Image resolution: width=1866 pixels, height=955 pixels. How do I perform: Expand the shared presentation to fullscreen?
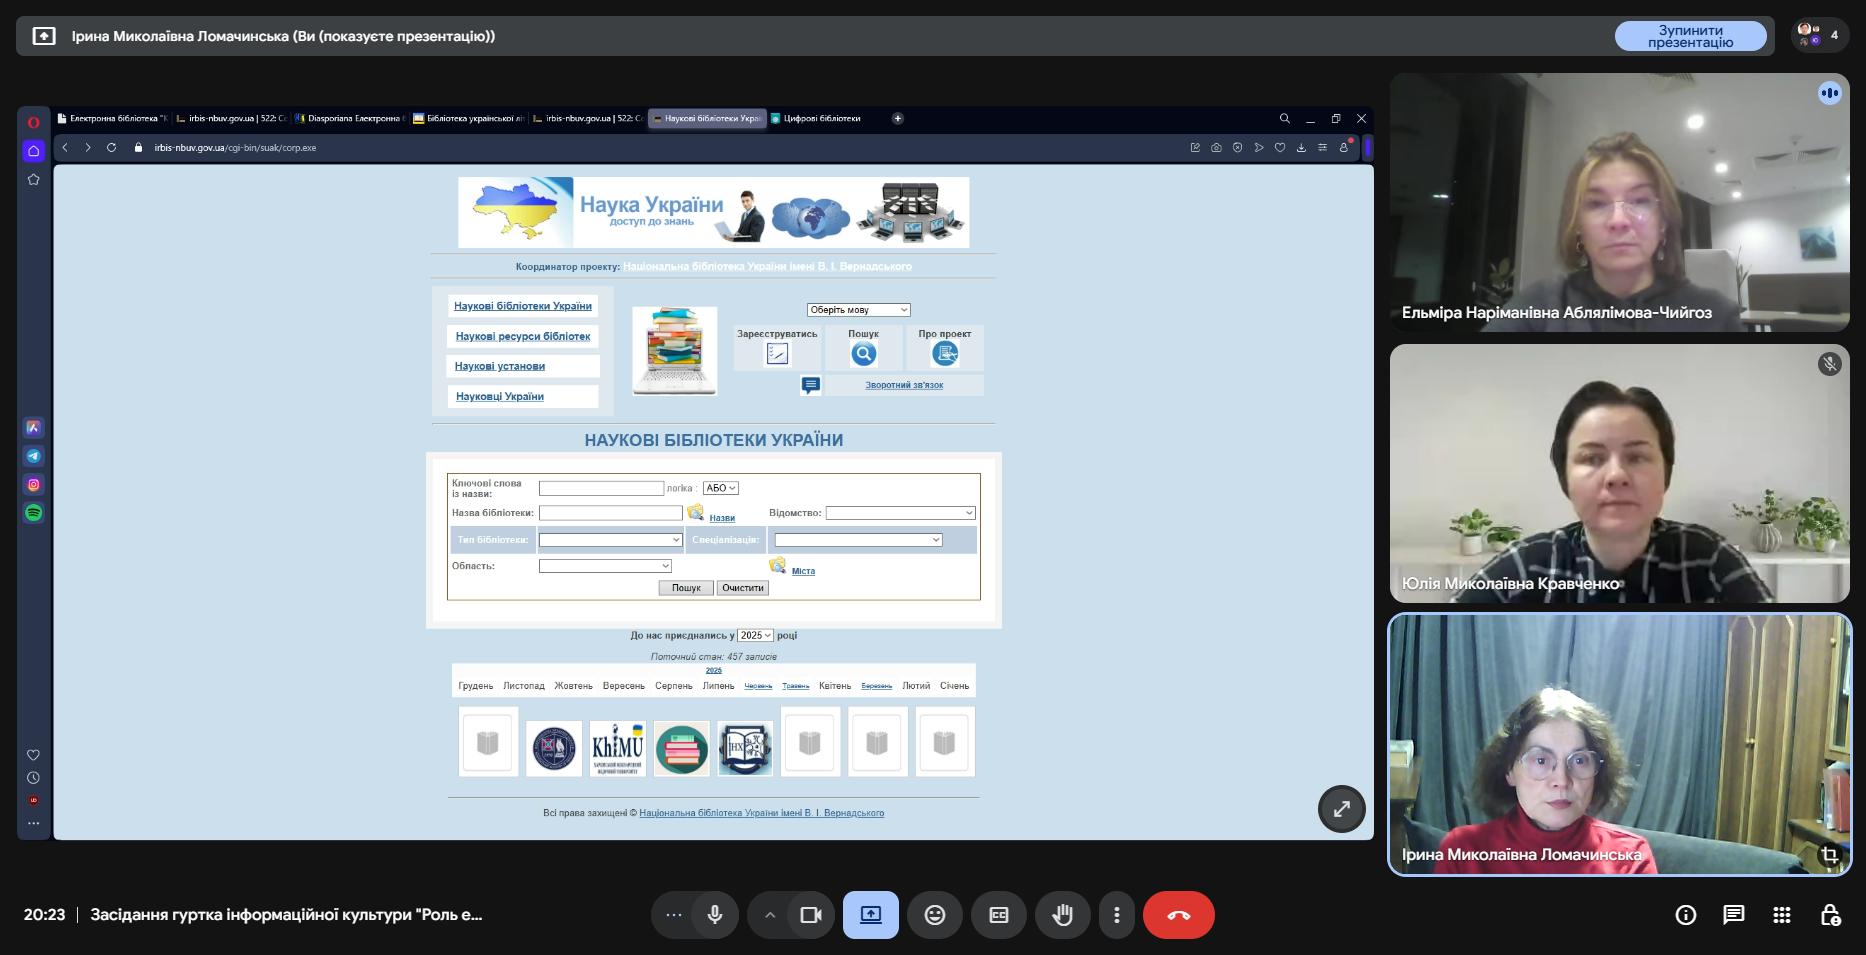point(1341,809)
